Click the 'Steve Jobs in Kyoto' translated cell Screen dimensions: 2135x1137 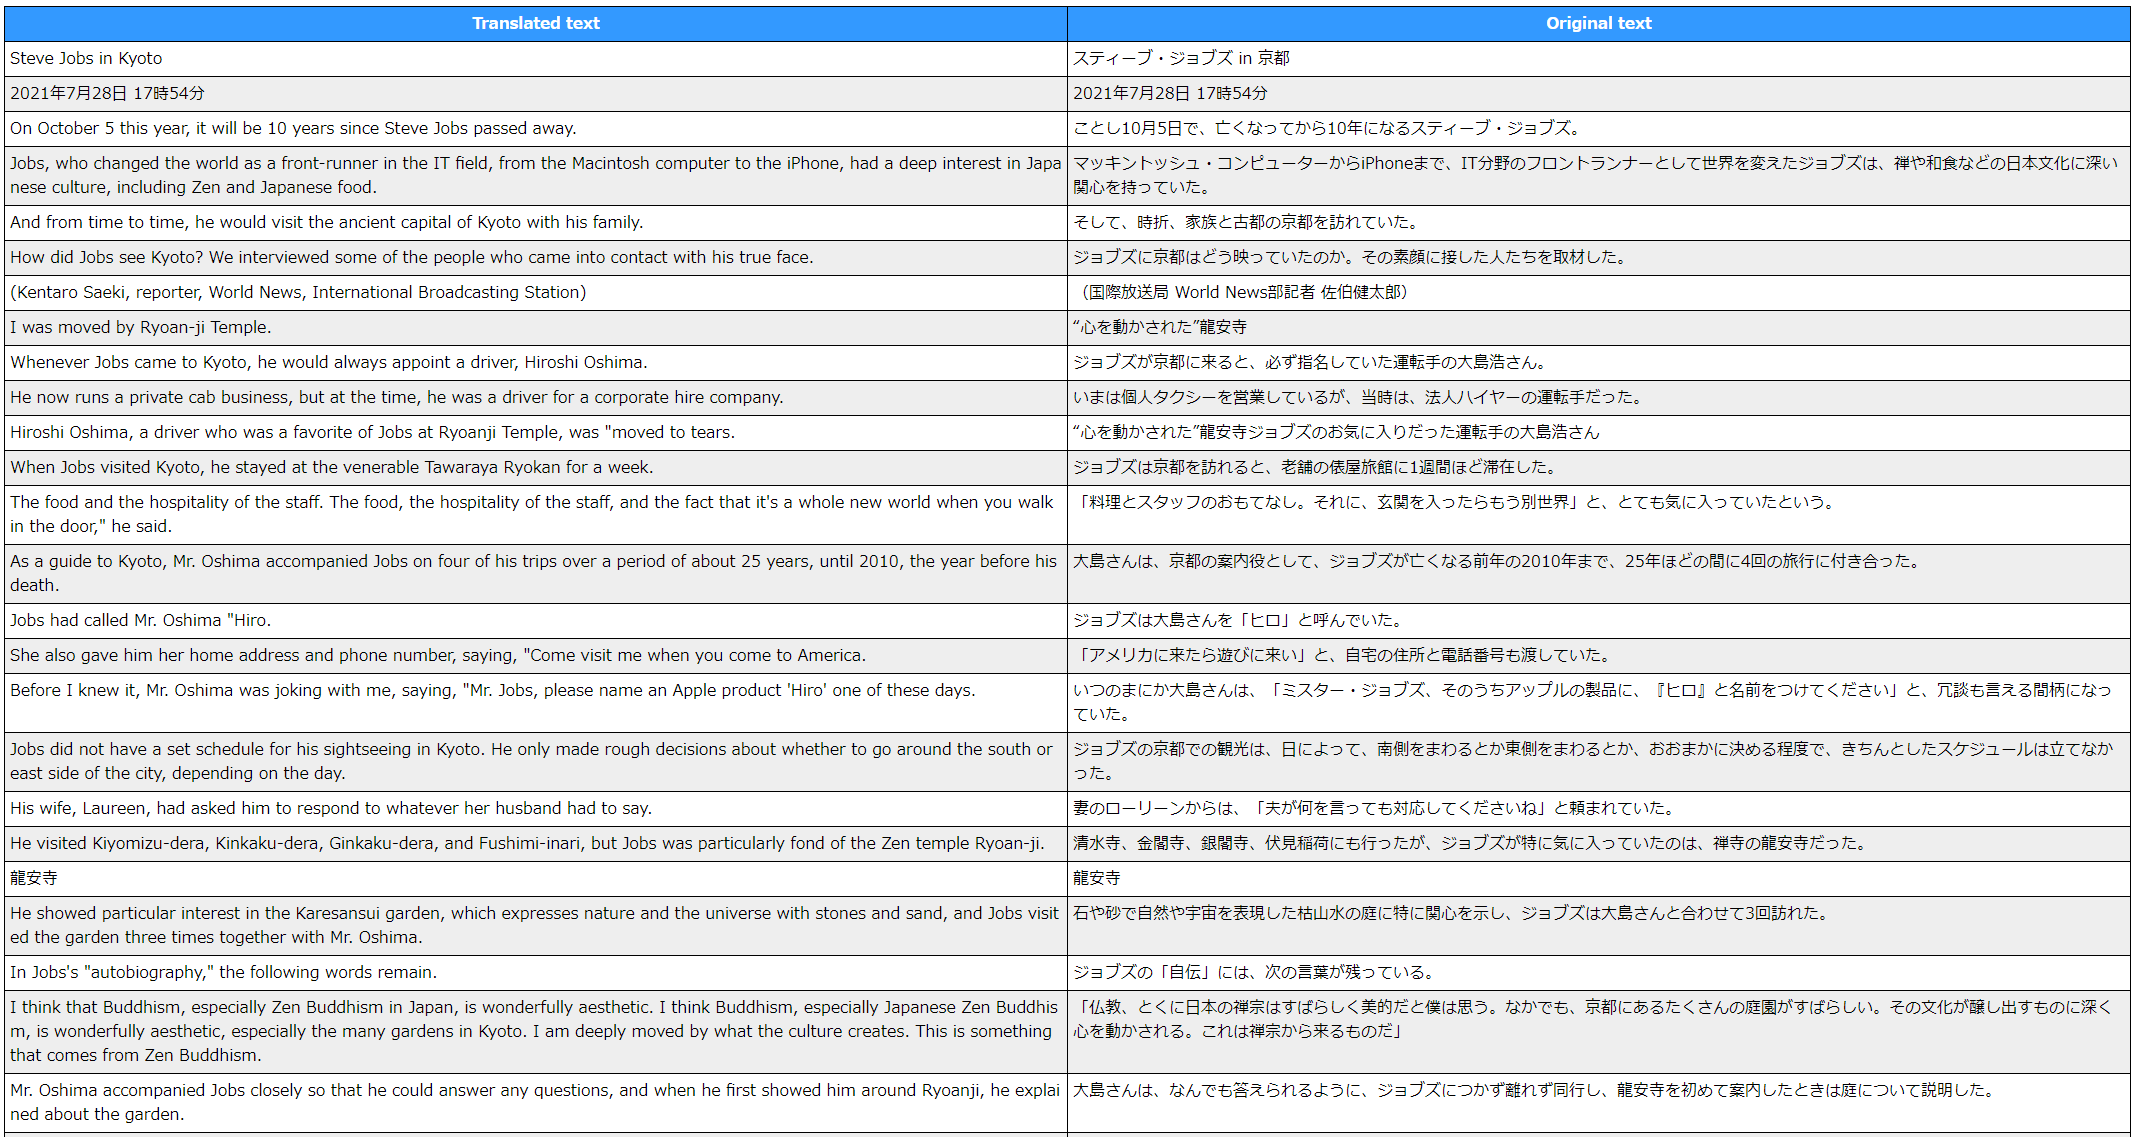coord(86,58)
